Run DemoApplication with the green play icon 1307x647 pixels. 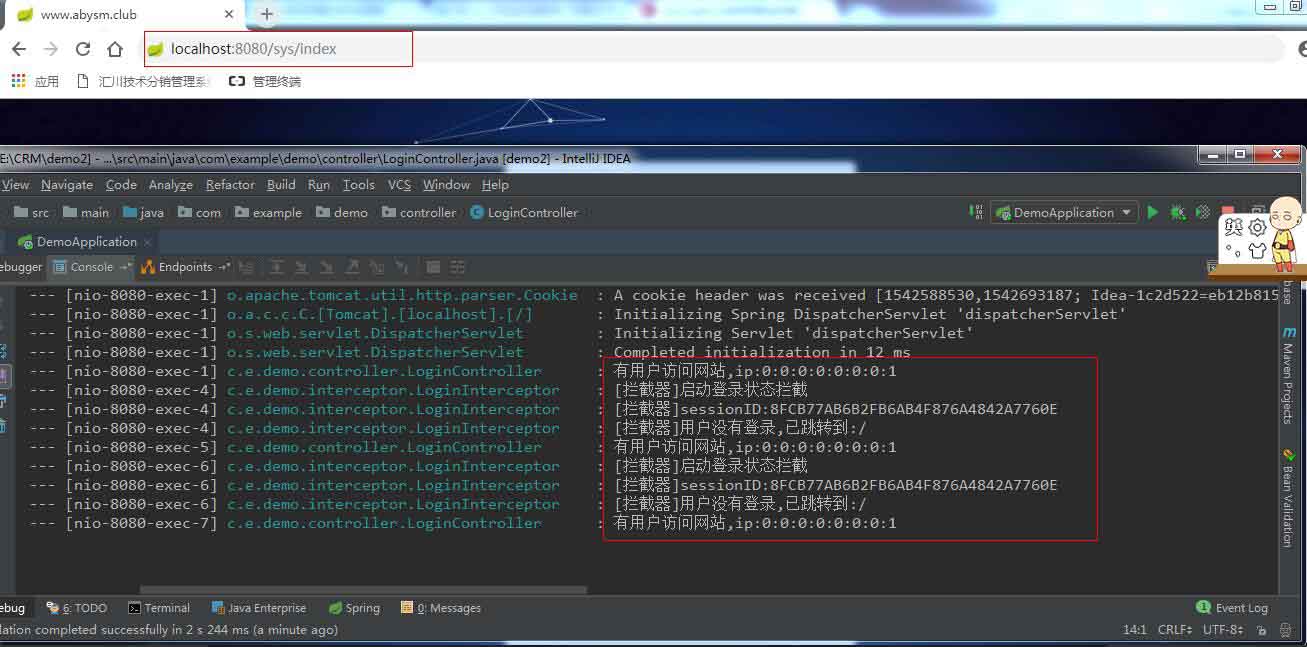click(x=1153, y=212)
